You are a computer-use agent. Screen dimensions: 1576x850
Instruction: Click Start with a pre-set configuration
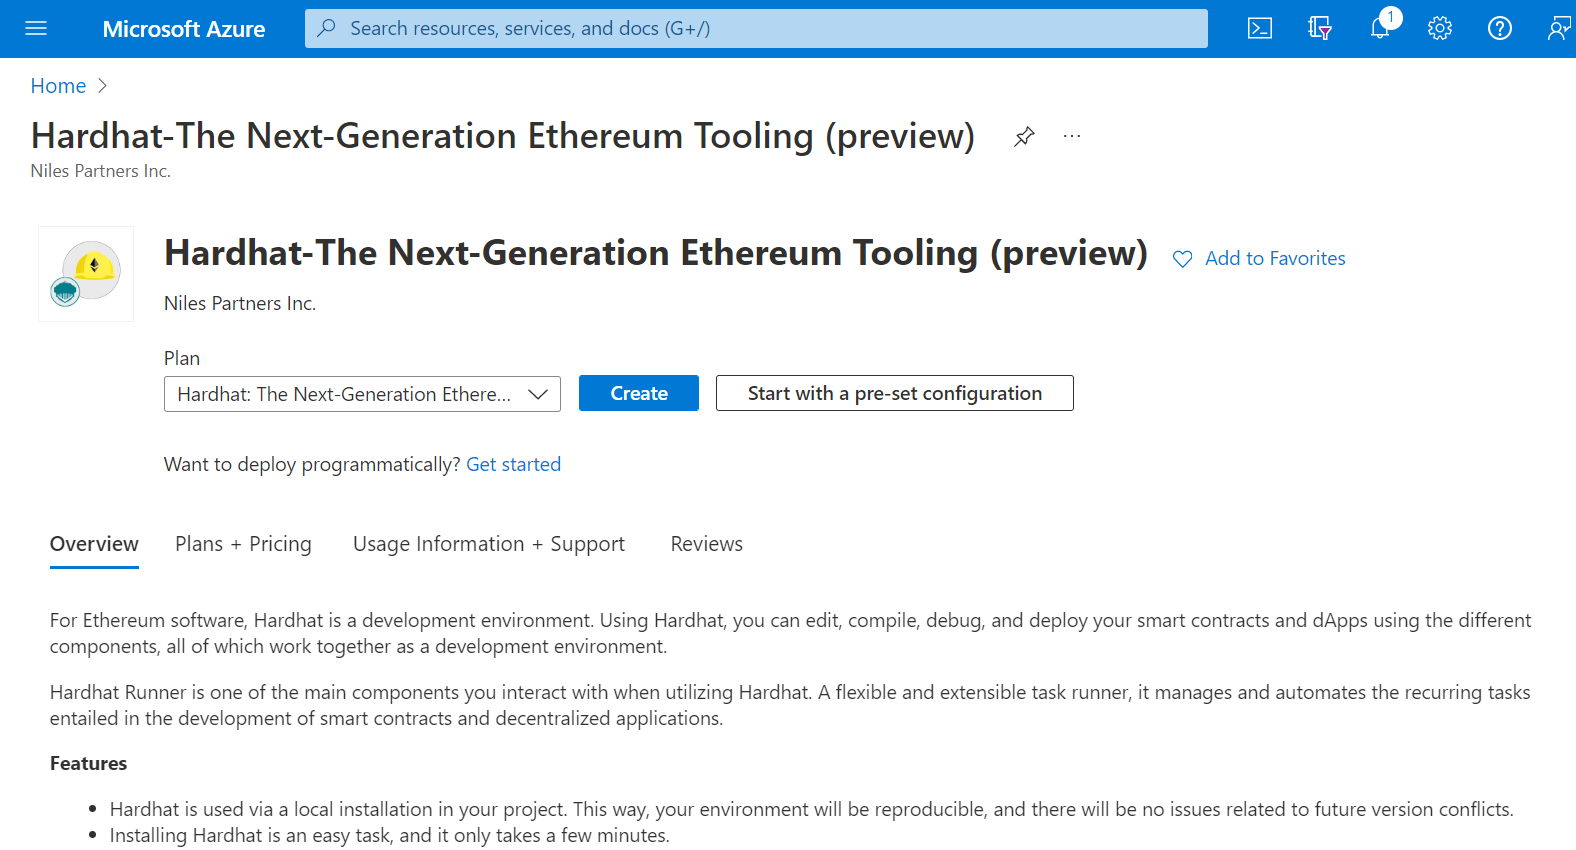pos(894,393)
